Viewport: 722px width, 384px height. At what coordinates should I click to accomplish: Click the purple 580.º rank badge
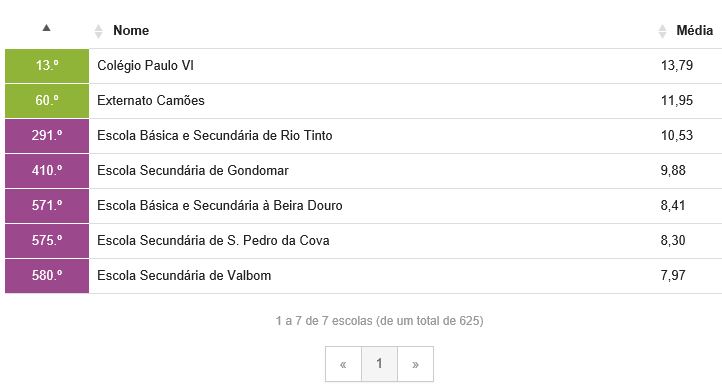[47, 276]
